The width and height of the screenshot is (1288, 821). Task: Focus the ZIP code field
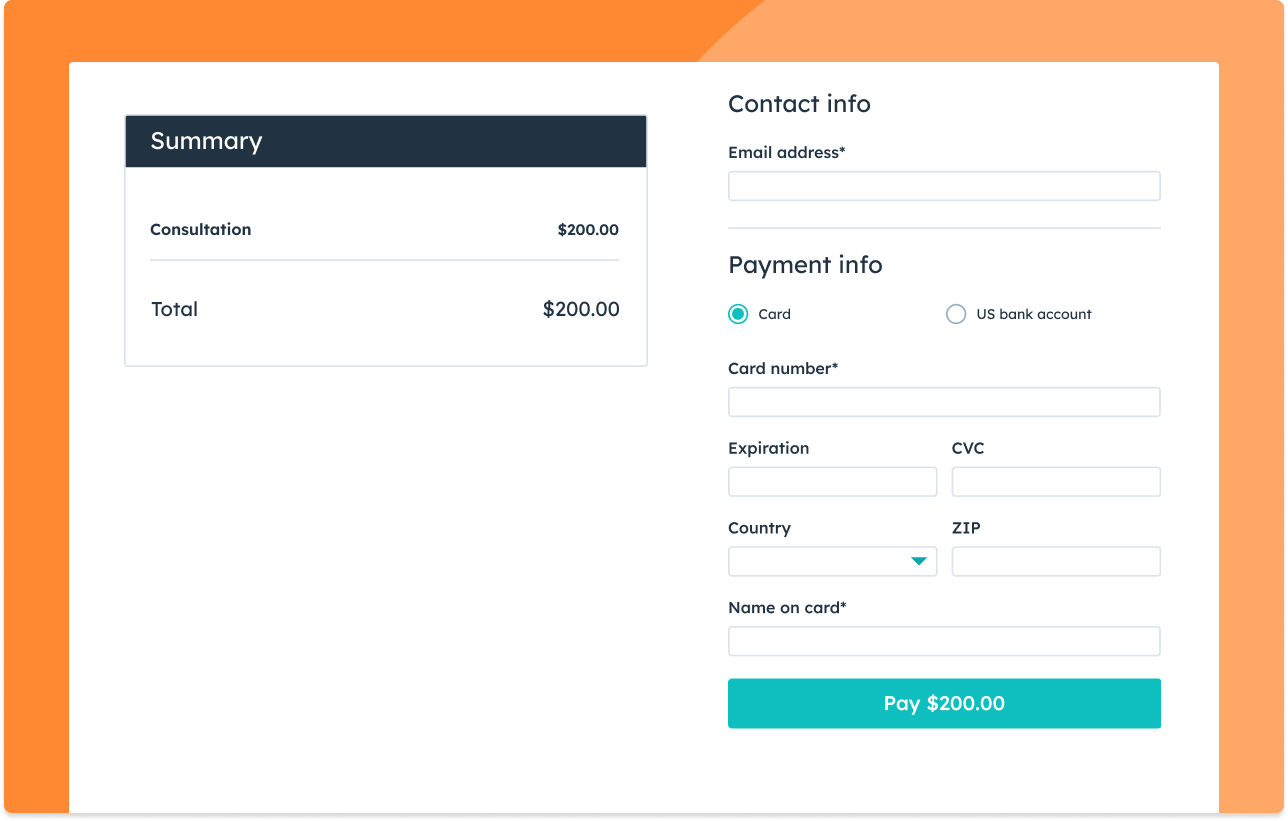1056,562
